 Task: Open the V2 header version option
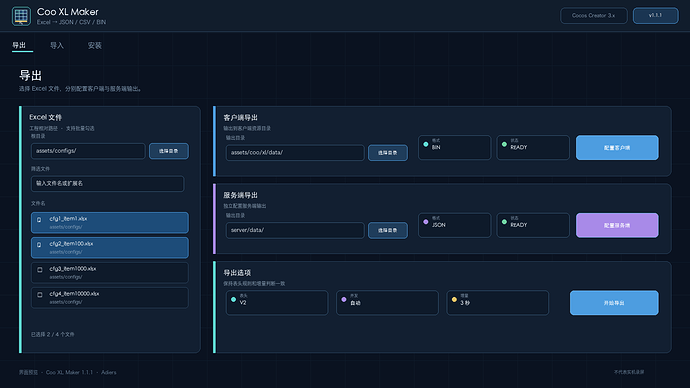pos(277,303)
